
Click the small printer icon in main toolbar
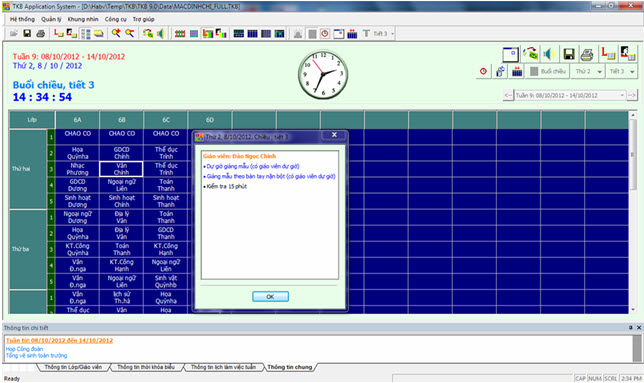(x=40, y=34)
